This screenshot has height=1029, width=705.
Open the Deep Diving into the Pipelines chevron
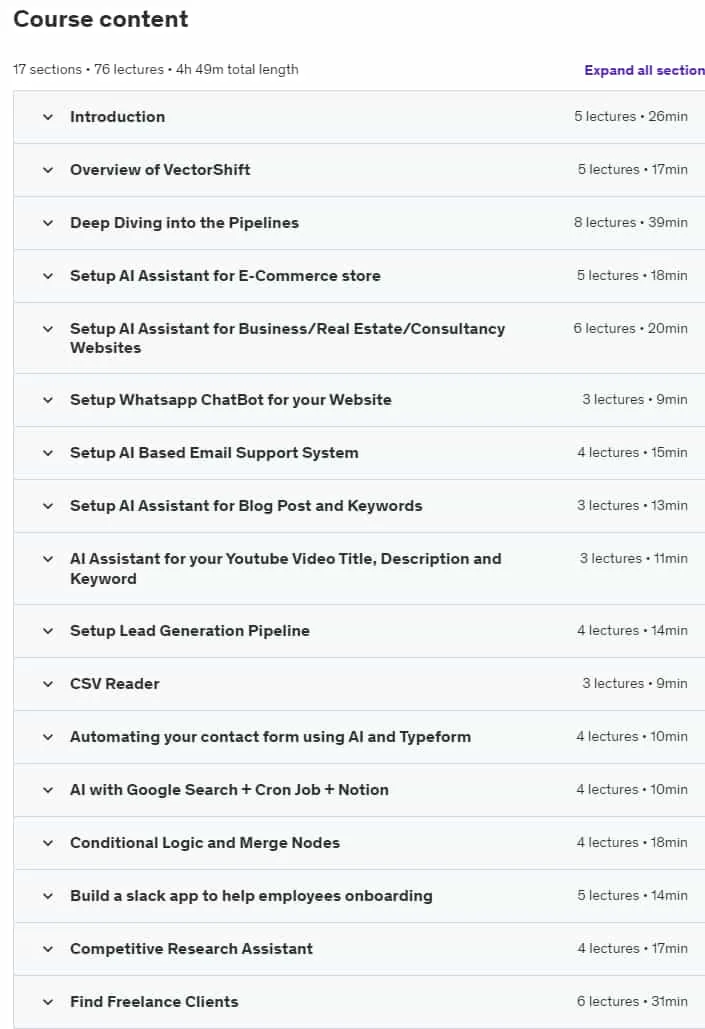point(48,223)
